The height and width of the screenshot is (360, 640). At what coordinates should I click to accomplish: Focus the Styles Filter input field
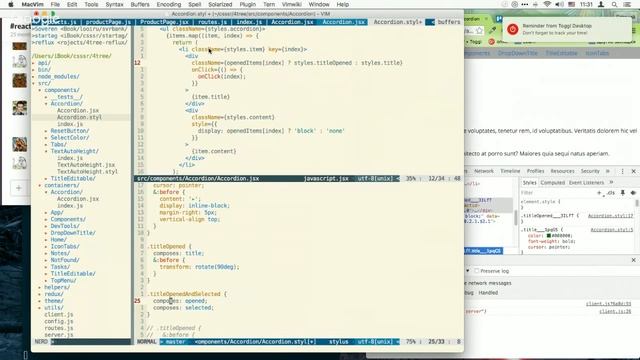[557, 193]
